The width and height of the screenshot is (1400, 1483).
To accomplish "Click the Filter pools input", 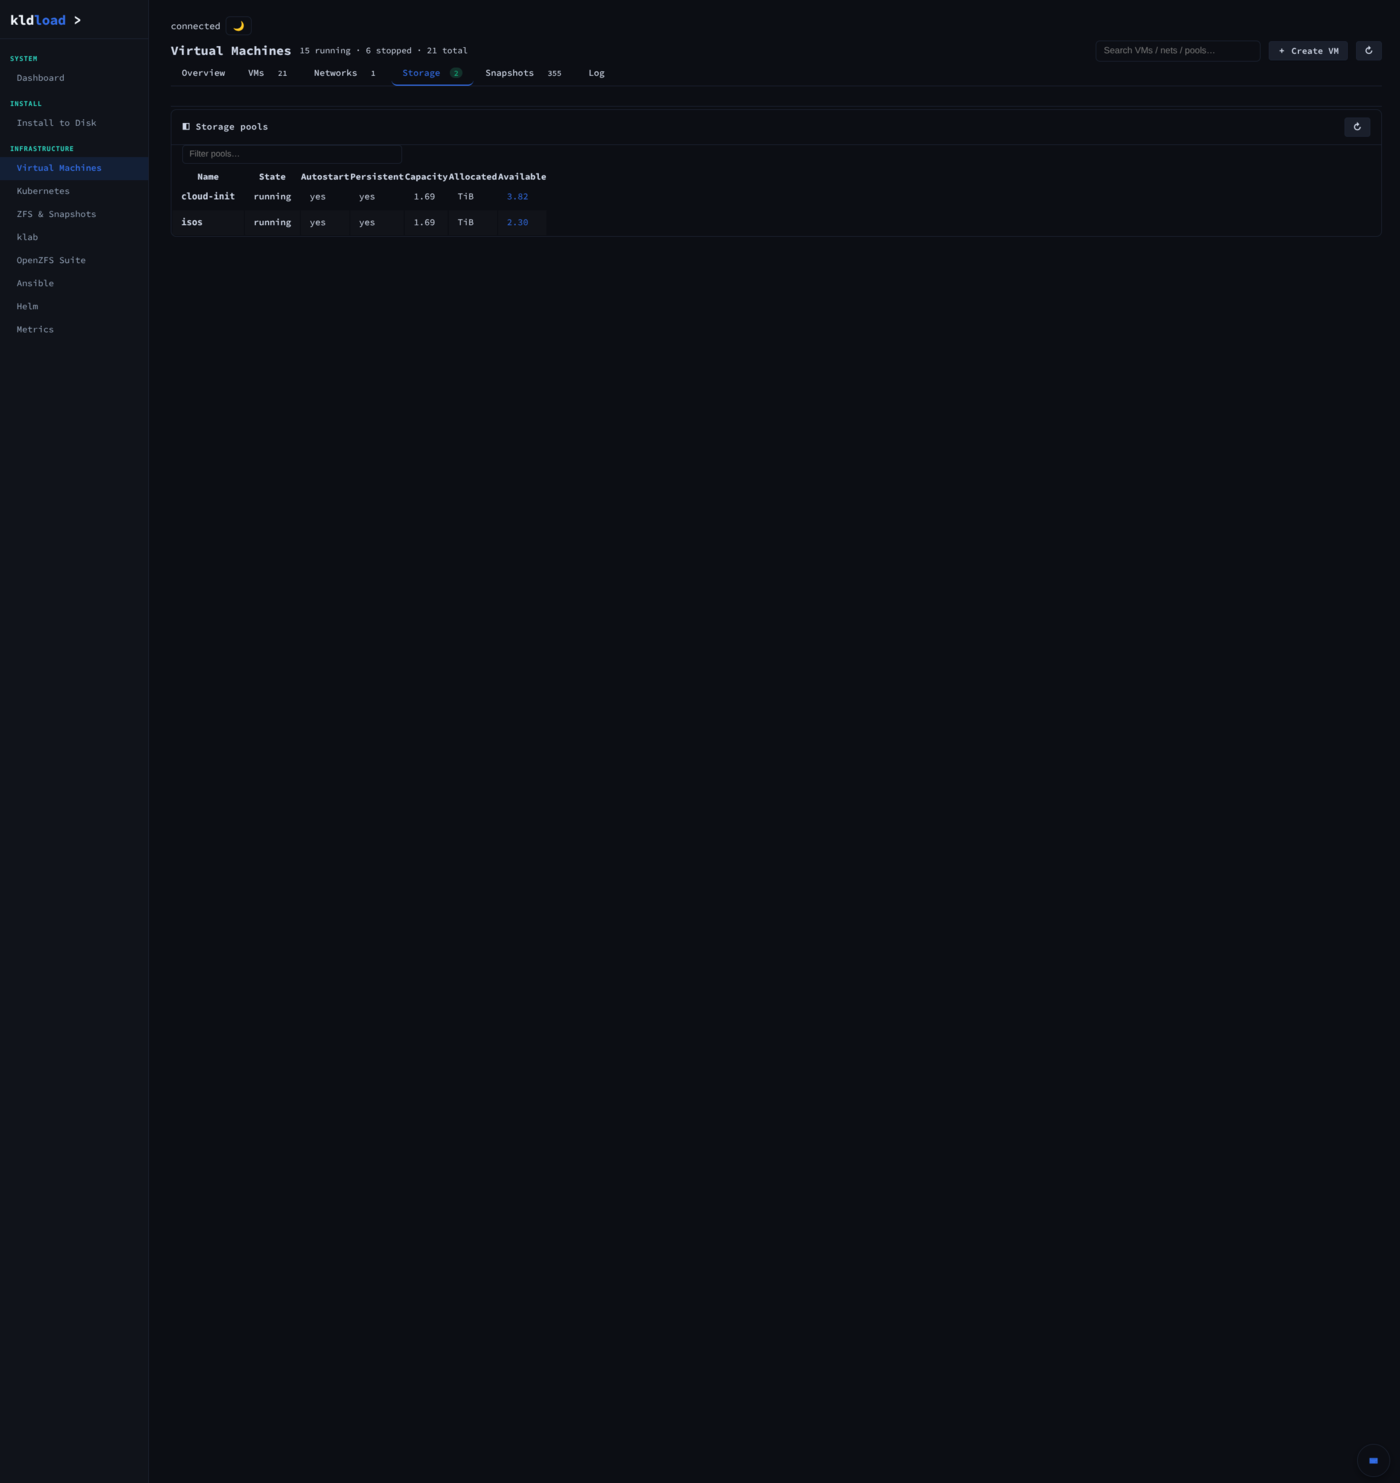I will click(x=292, y=154).
